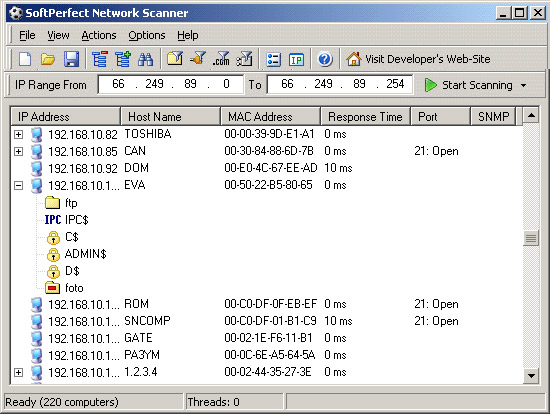This screenshot has height=414, width=550.
Task: Click the filter icon beside .com
Action: click(244, 59)
